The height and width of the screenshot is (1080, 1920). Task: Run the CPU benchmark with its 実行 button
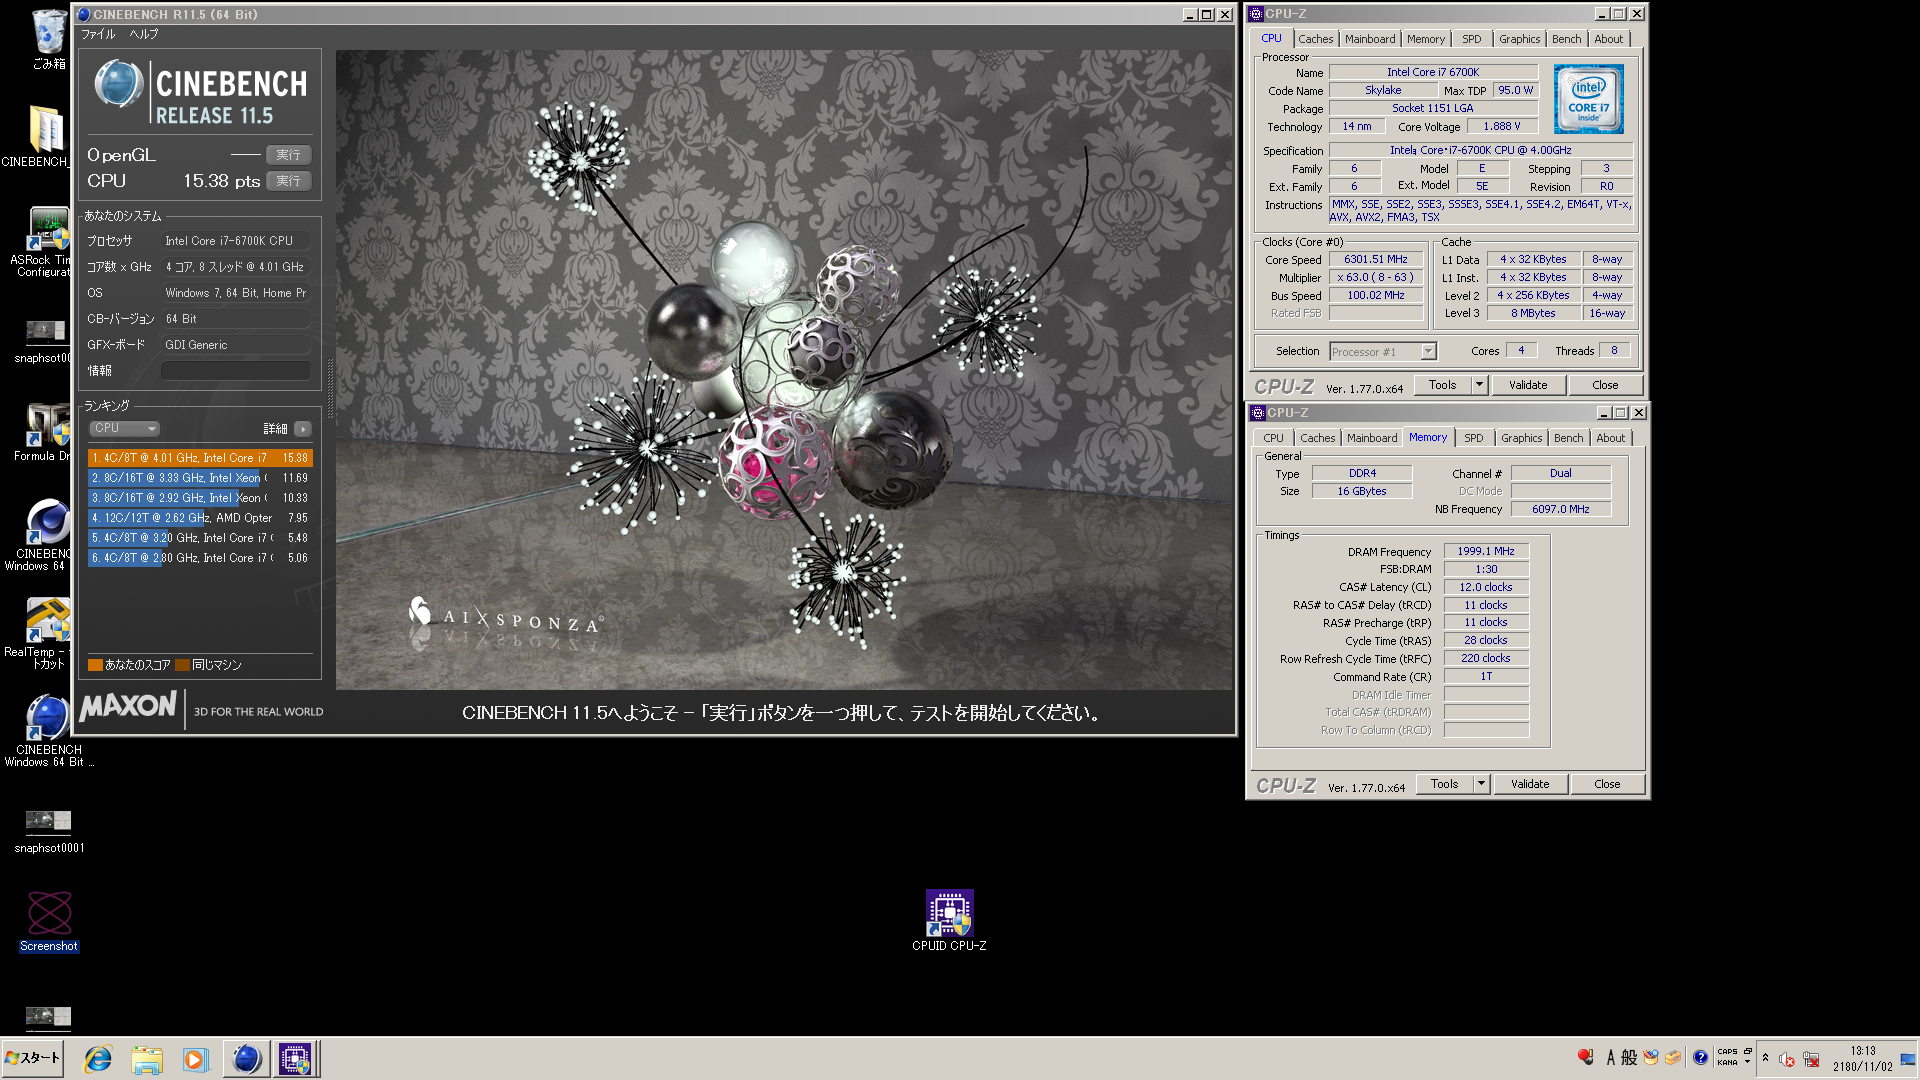tap(288, 181)
